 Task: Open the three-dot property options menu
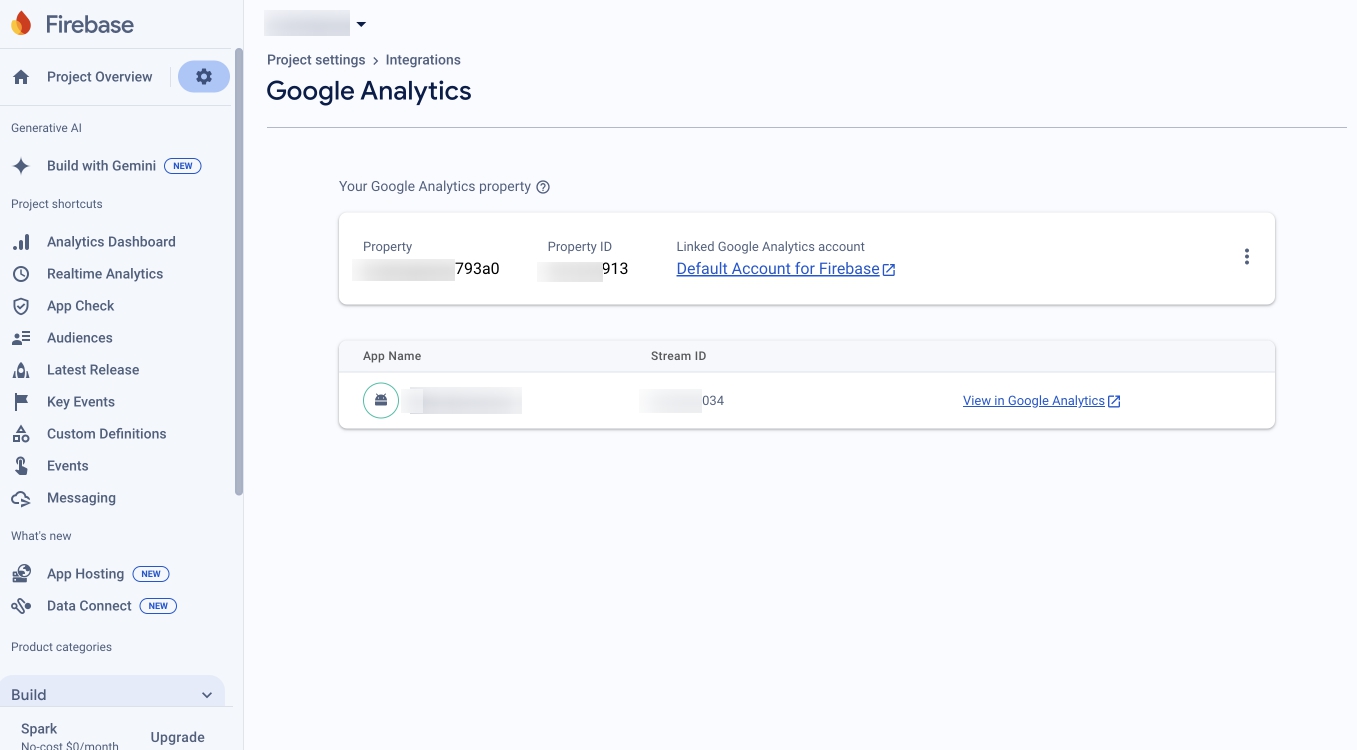(x=1246, y=257)
